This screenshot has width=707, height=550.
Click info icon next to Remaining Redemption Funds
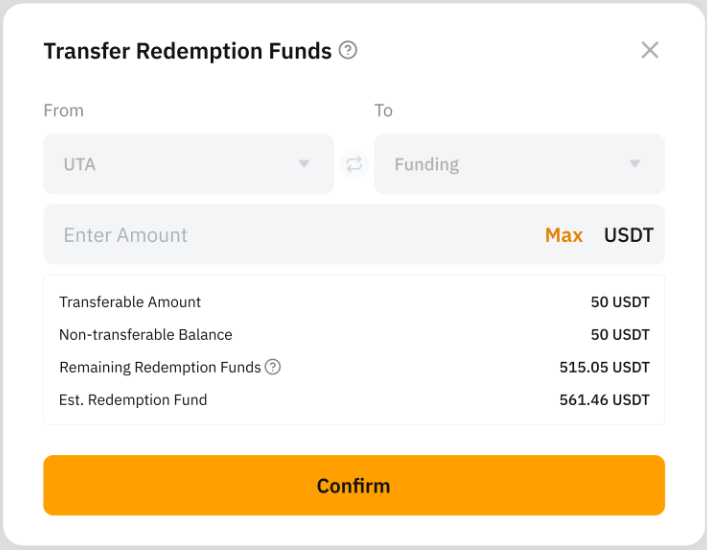point(273,367)
